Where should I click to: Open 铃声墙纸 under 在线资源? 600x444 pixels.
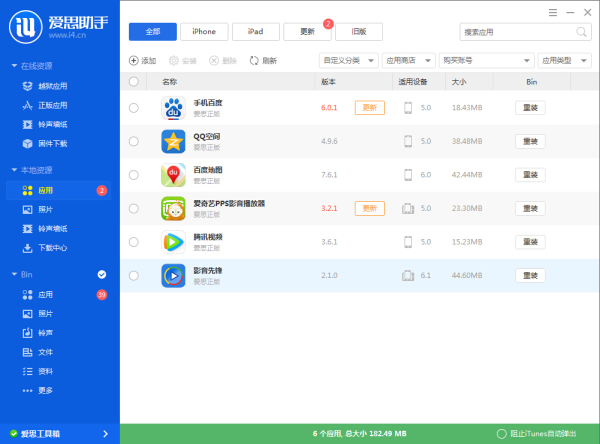pos(45,124)
